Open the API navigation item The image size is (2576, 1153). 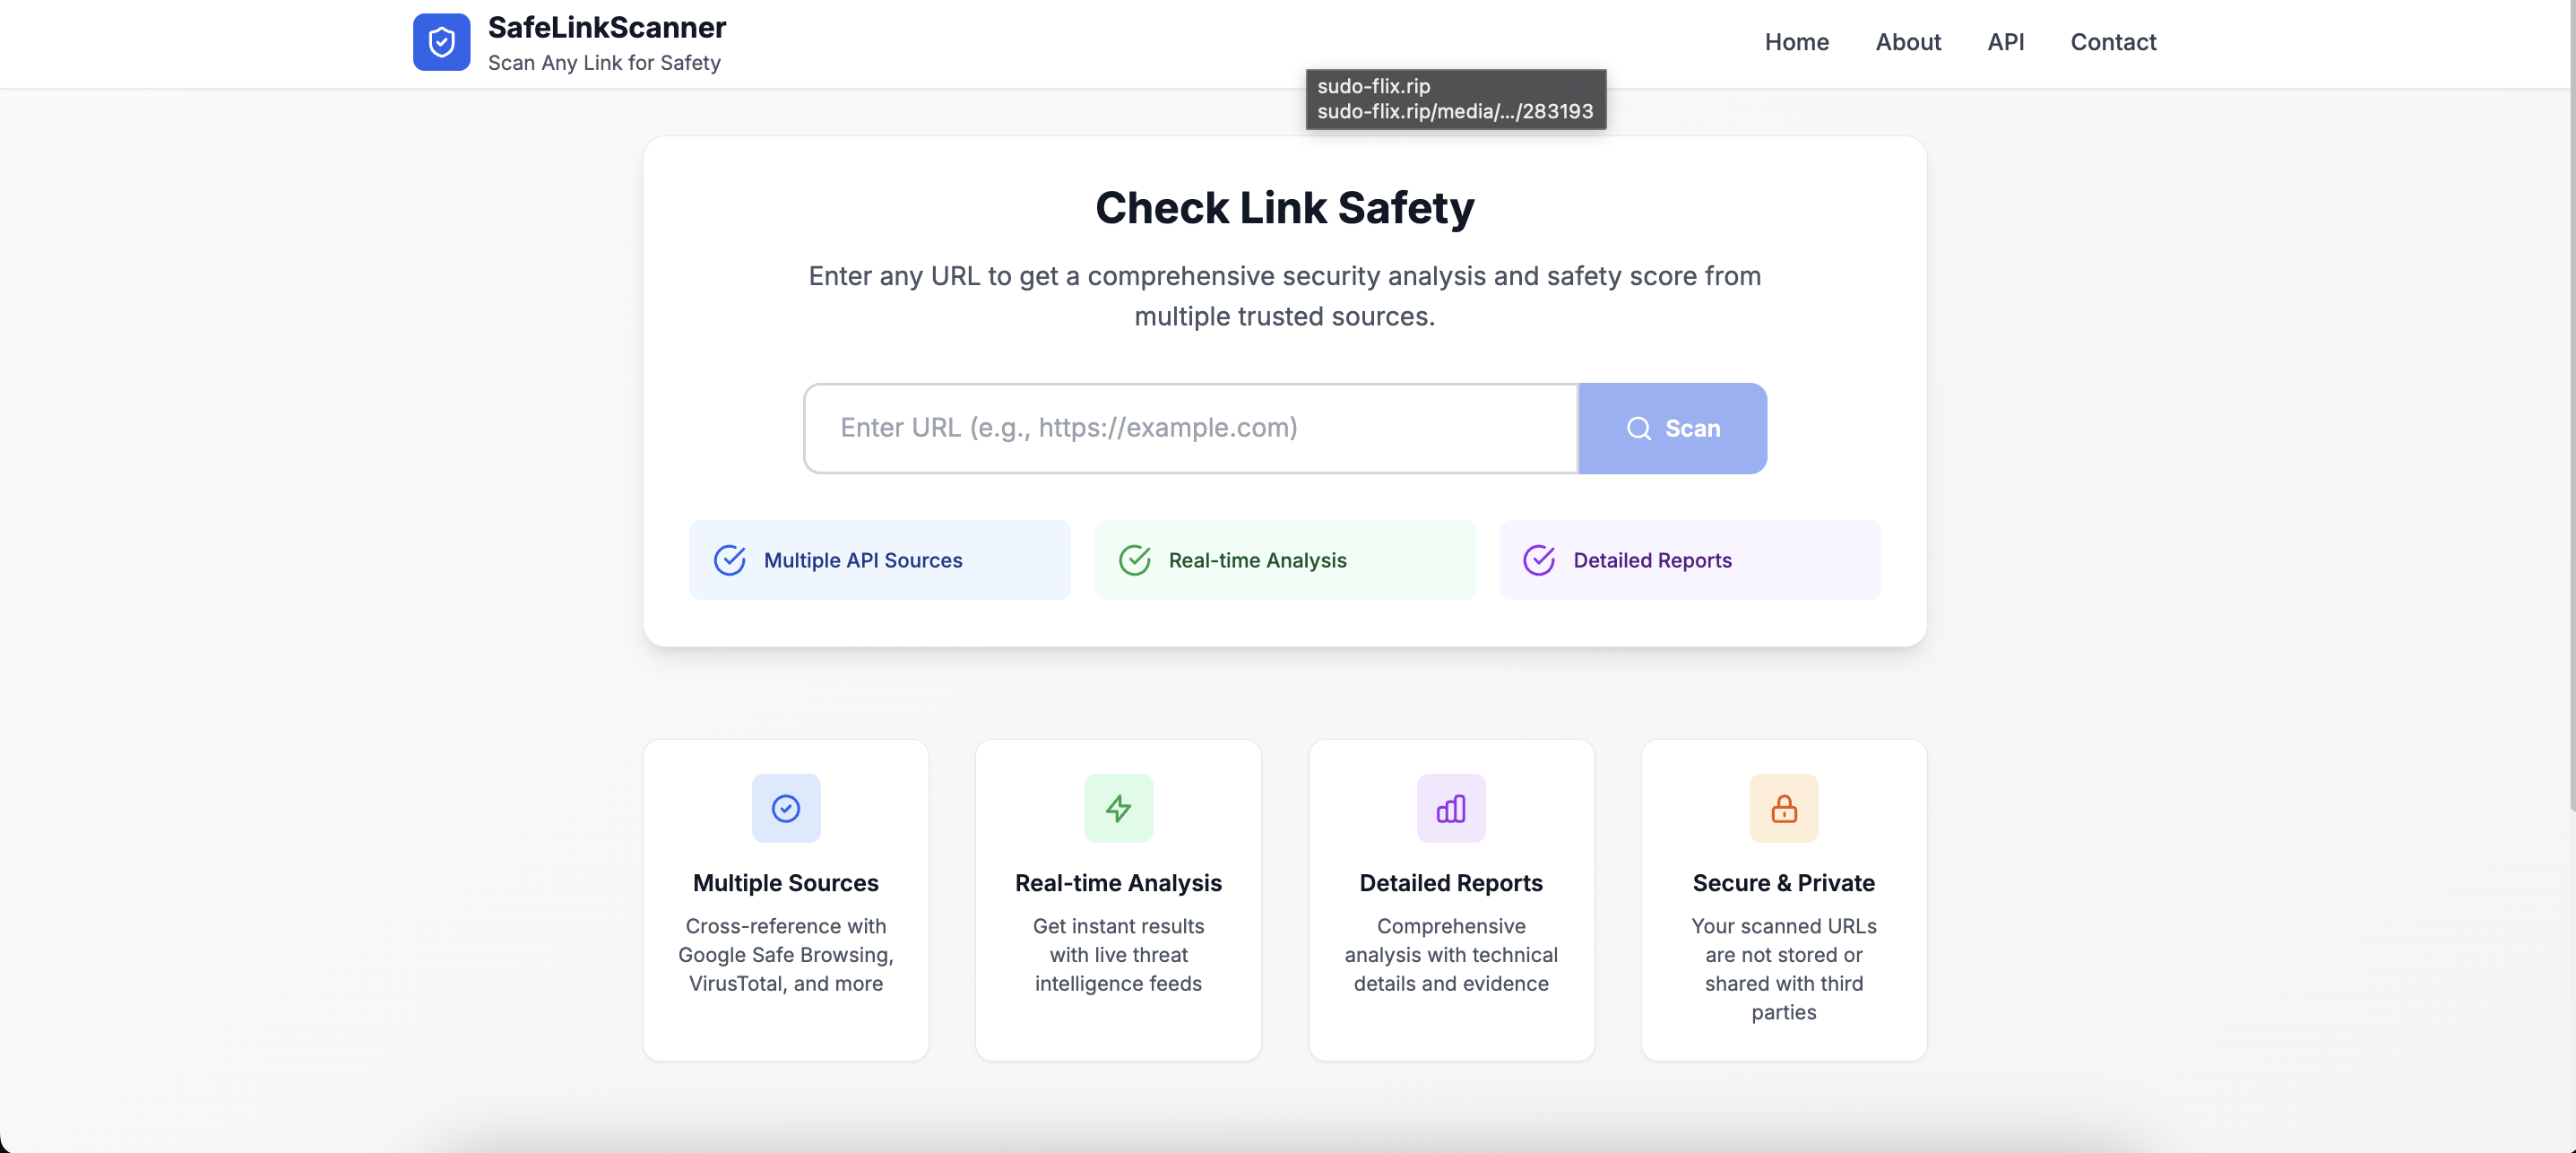point(2005,42)
